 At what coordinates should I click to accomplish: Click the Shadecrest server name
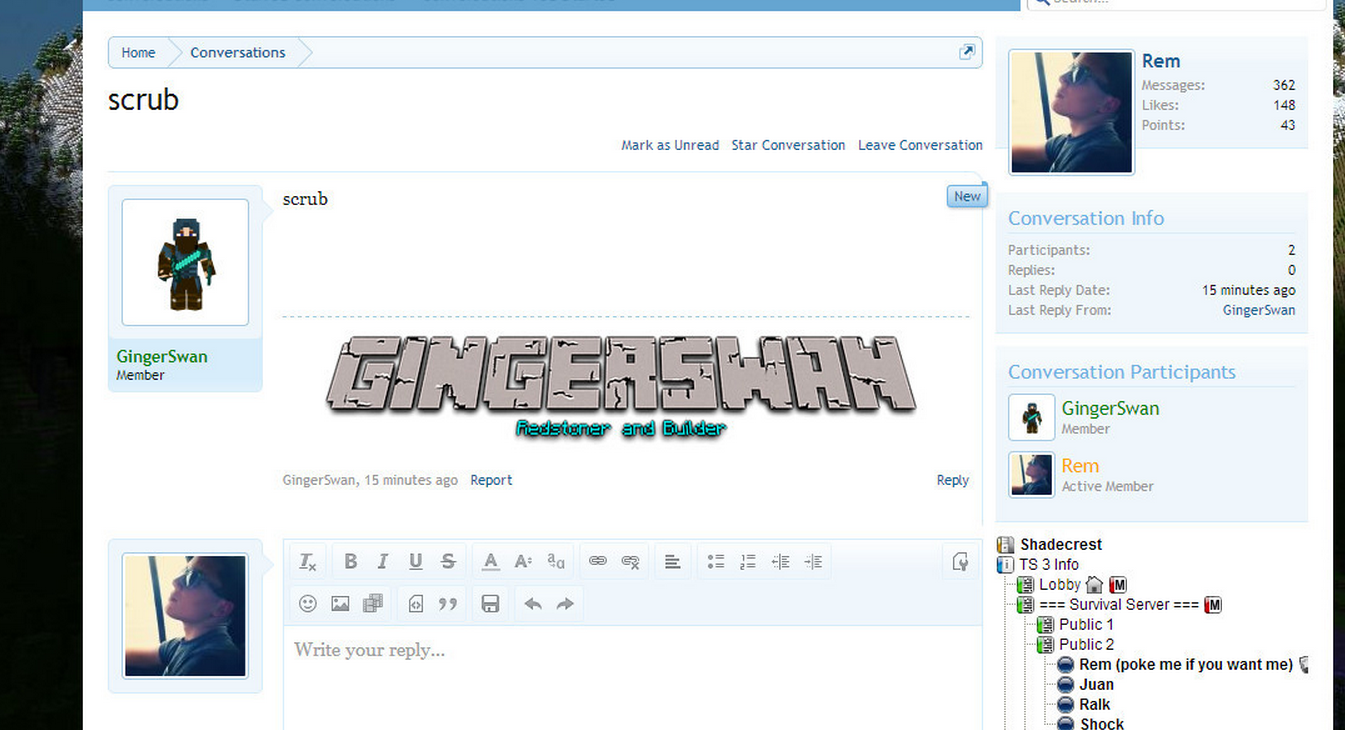(1061, 544)
